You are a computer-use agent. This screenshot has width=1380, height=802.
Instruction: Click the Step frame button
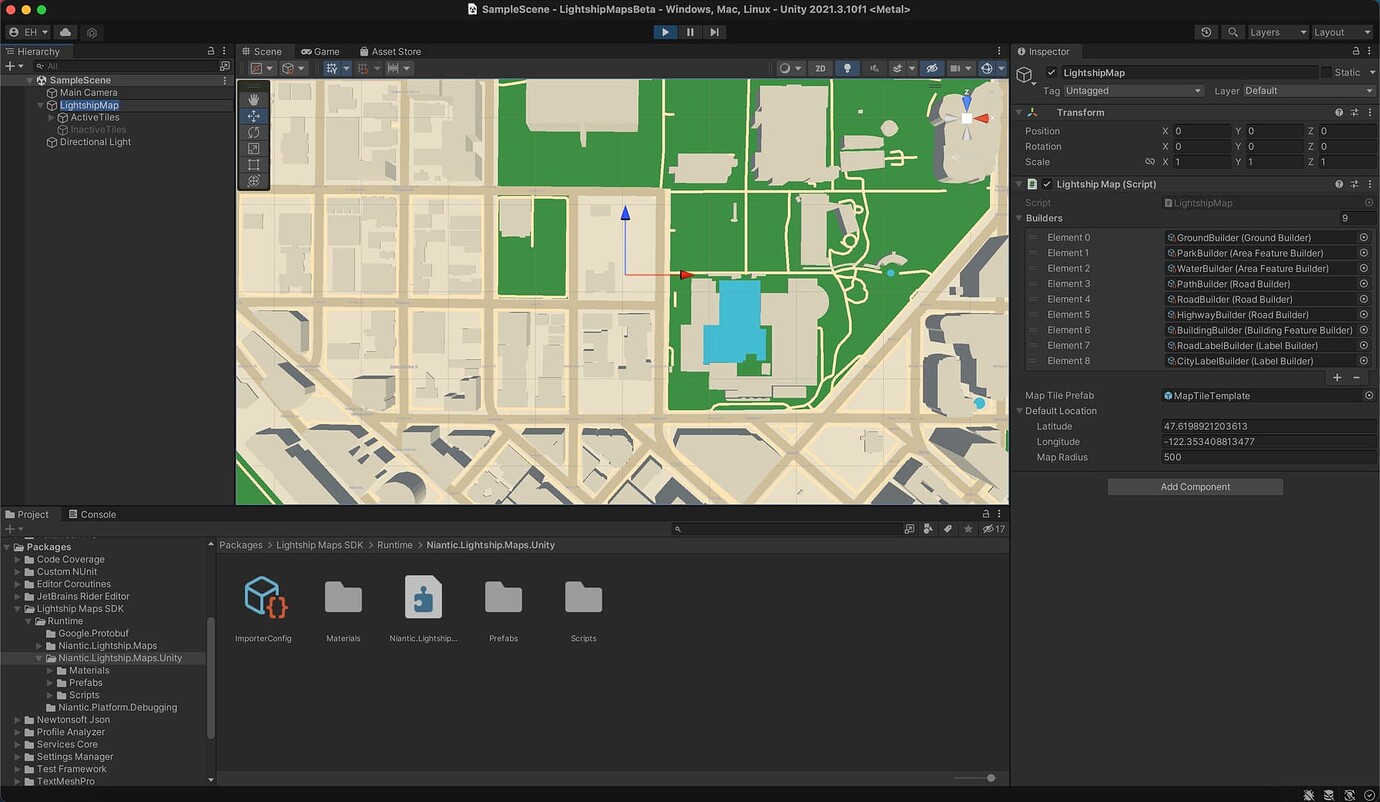[714, 32]
